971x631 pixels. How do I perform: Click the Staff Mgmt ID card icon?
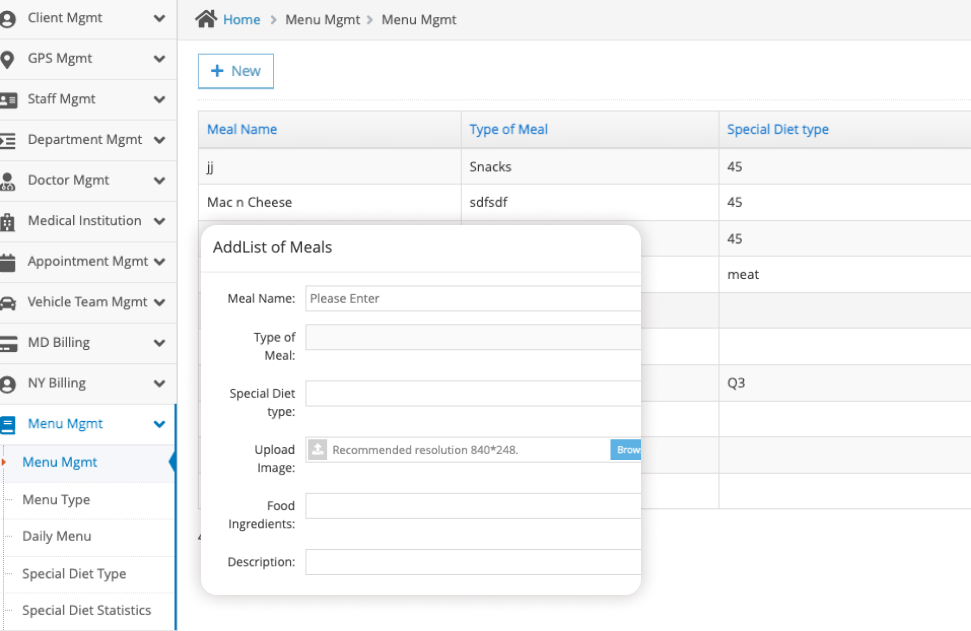pos(8,100)
